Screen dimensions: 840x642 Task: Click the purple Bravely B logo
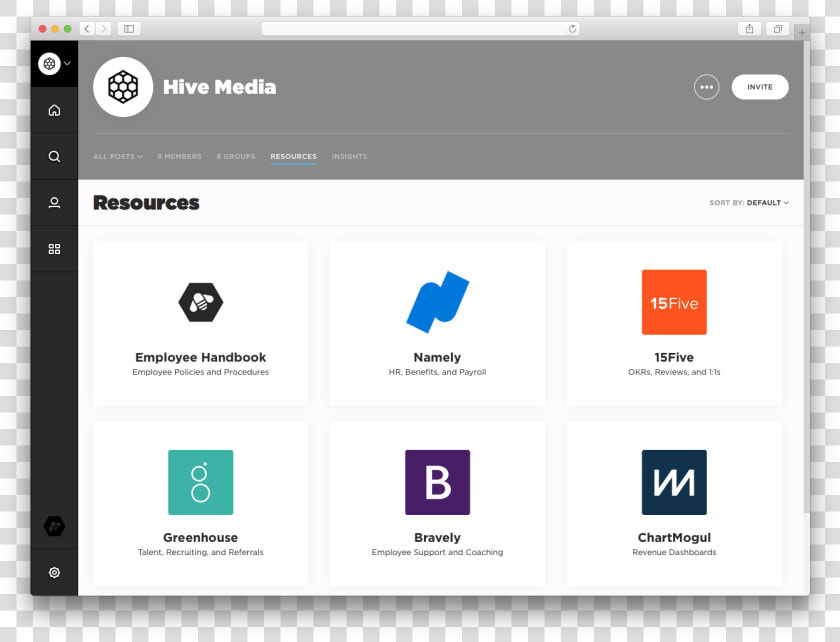(x=438, y=482)
